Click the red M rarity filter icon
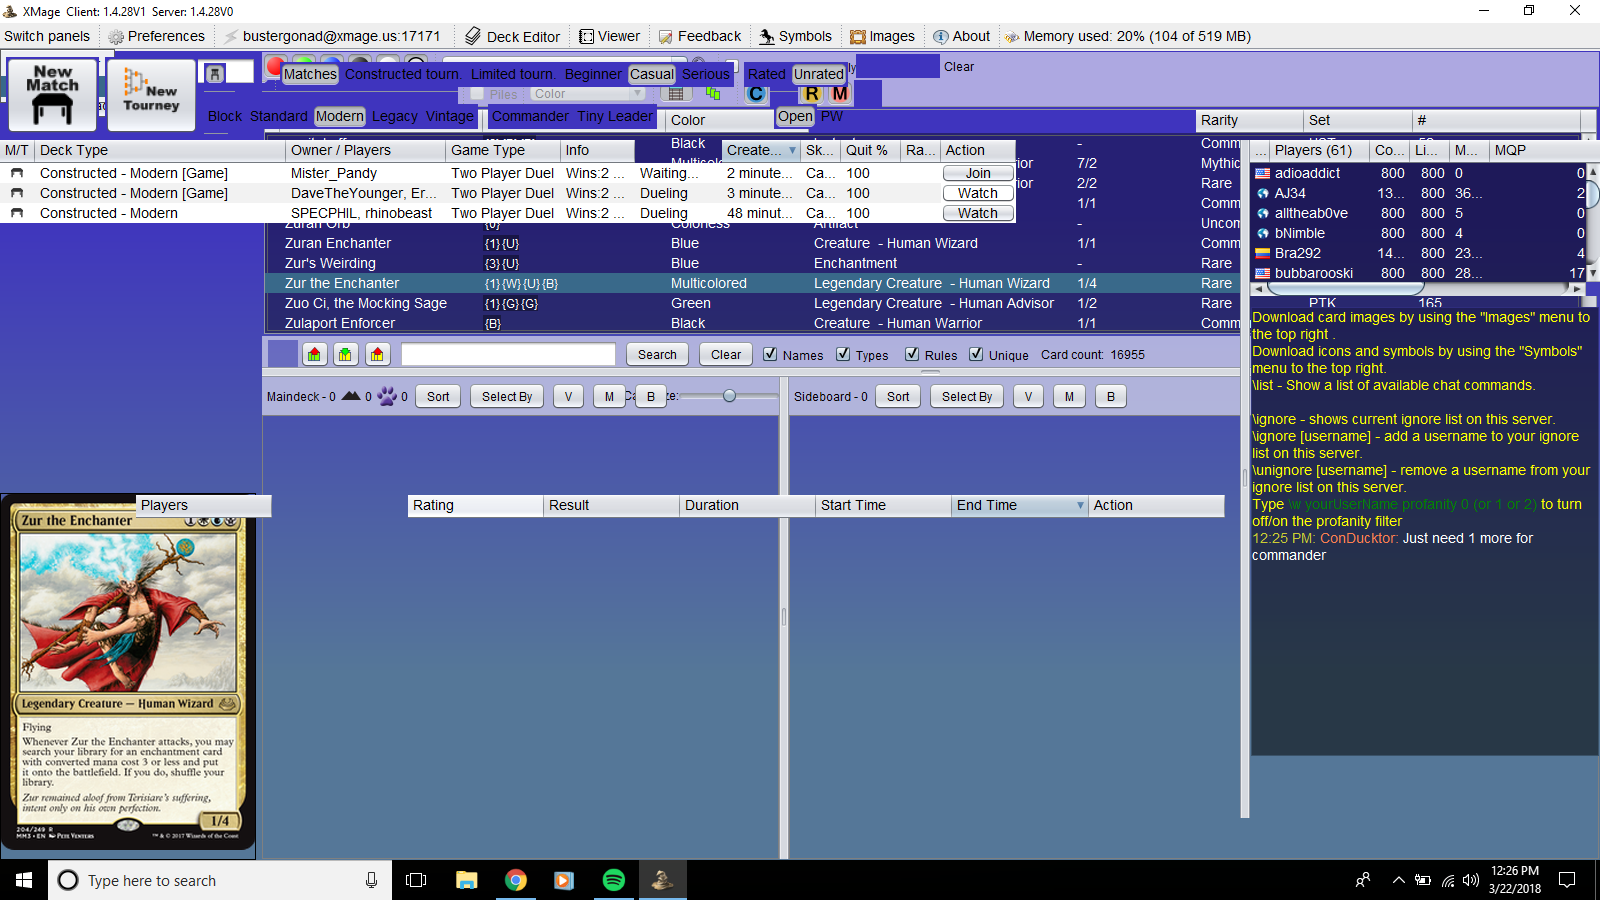Screen dimensions: 1600x900 coord(838,93)
